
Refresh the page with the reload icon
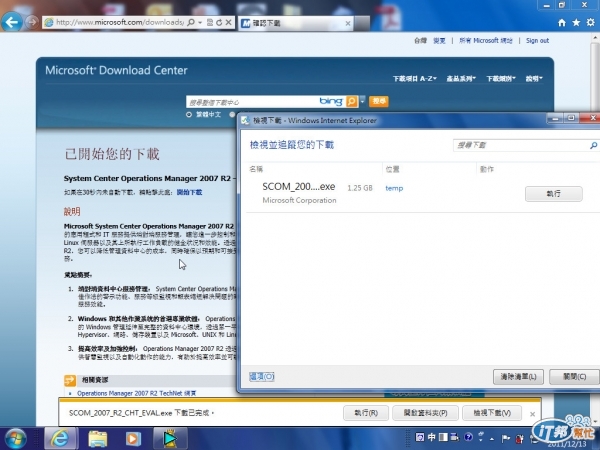click(219, 23)
